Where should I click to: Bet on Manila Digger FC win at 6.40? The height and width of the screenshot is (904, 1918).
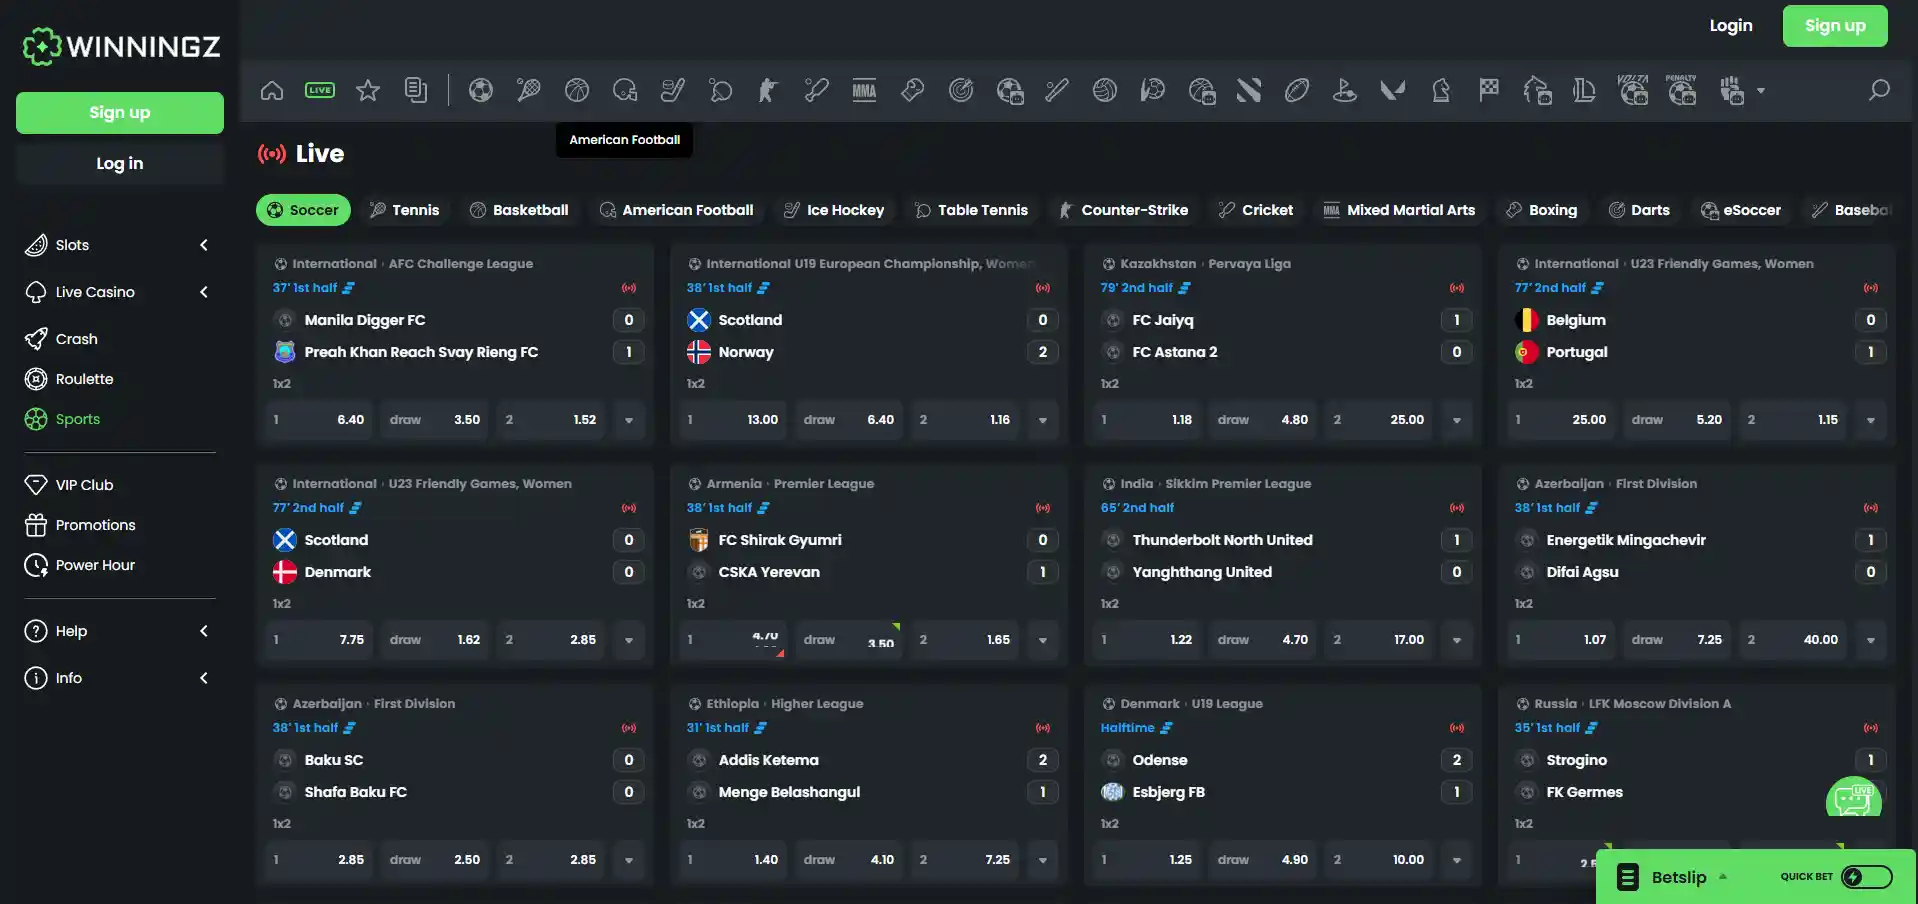[319, 420]
